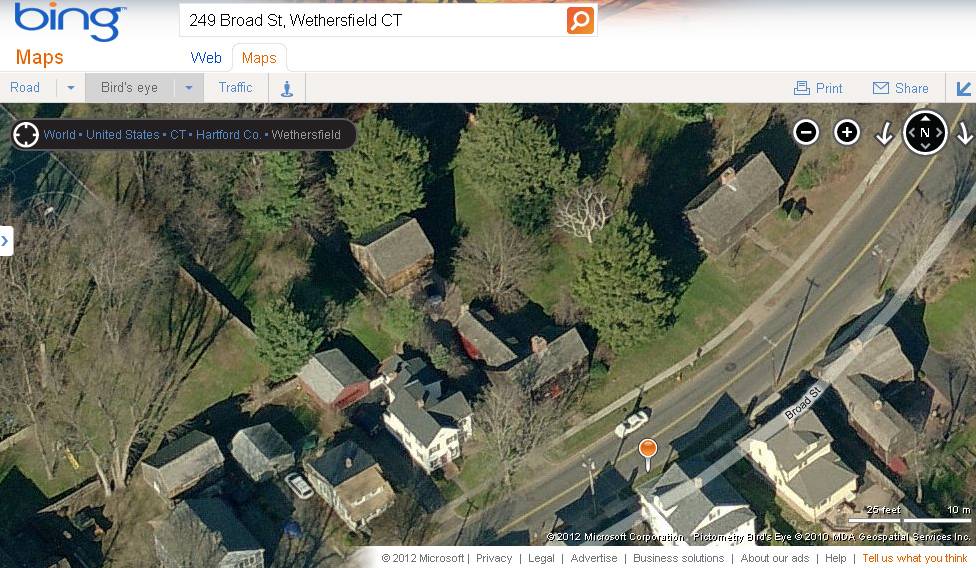The width and height of the screenshot is (976, 568).
Task: Click the Print link
Action: click(x=818, y=88)
